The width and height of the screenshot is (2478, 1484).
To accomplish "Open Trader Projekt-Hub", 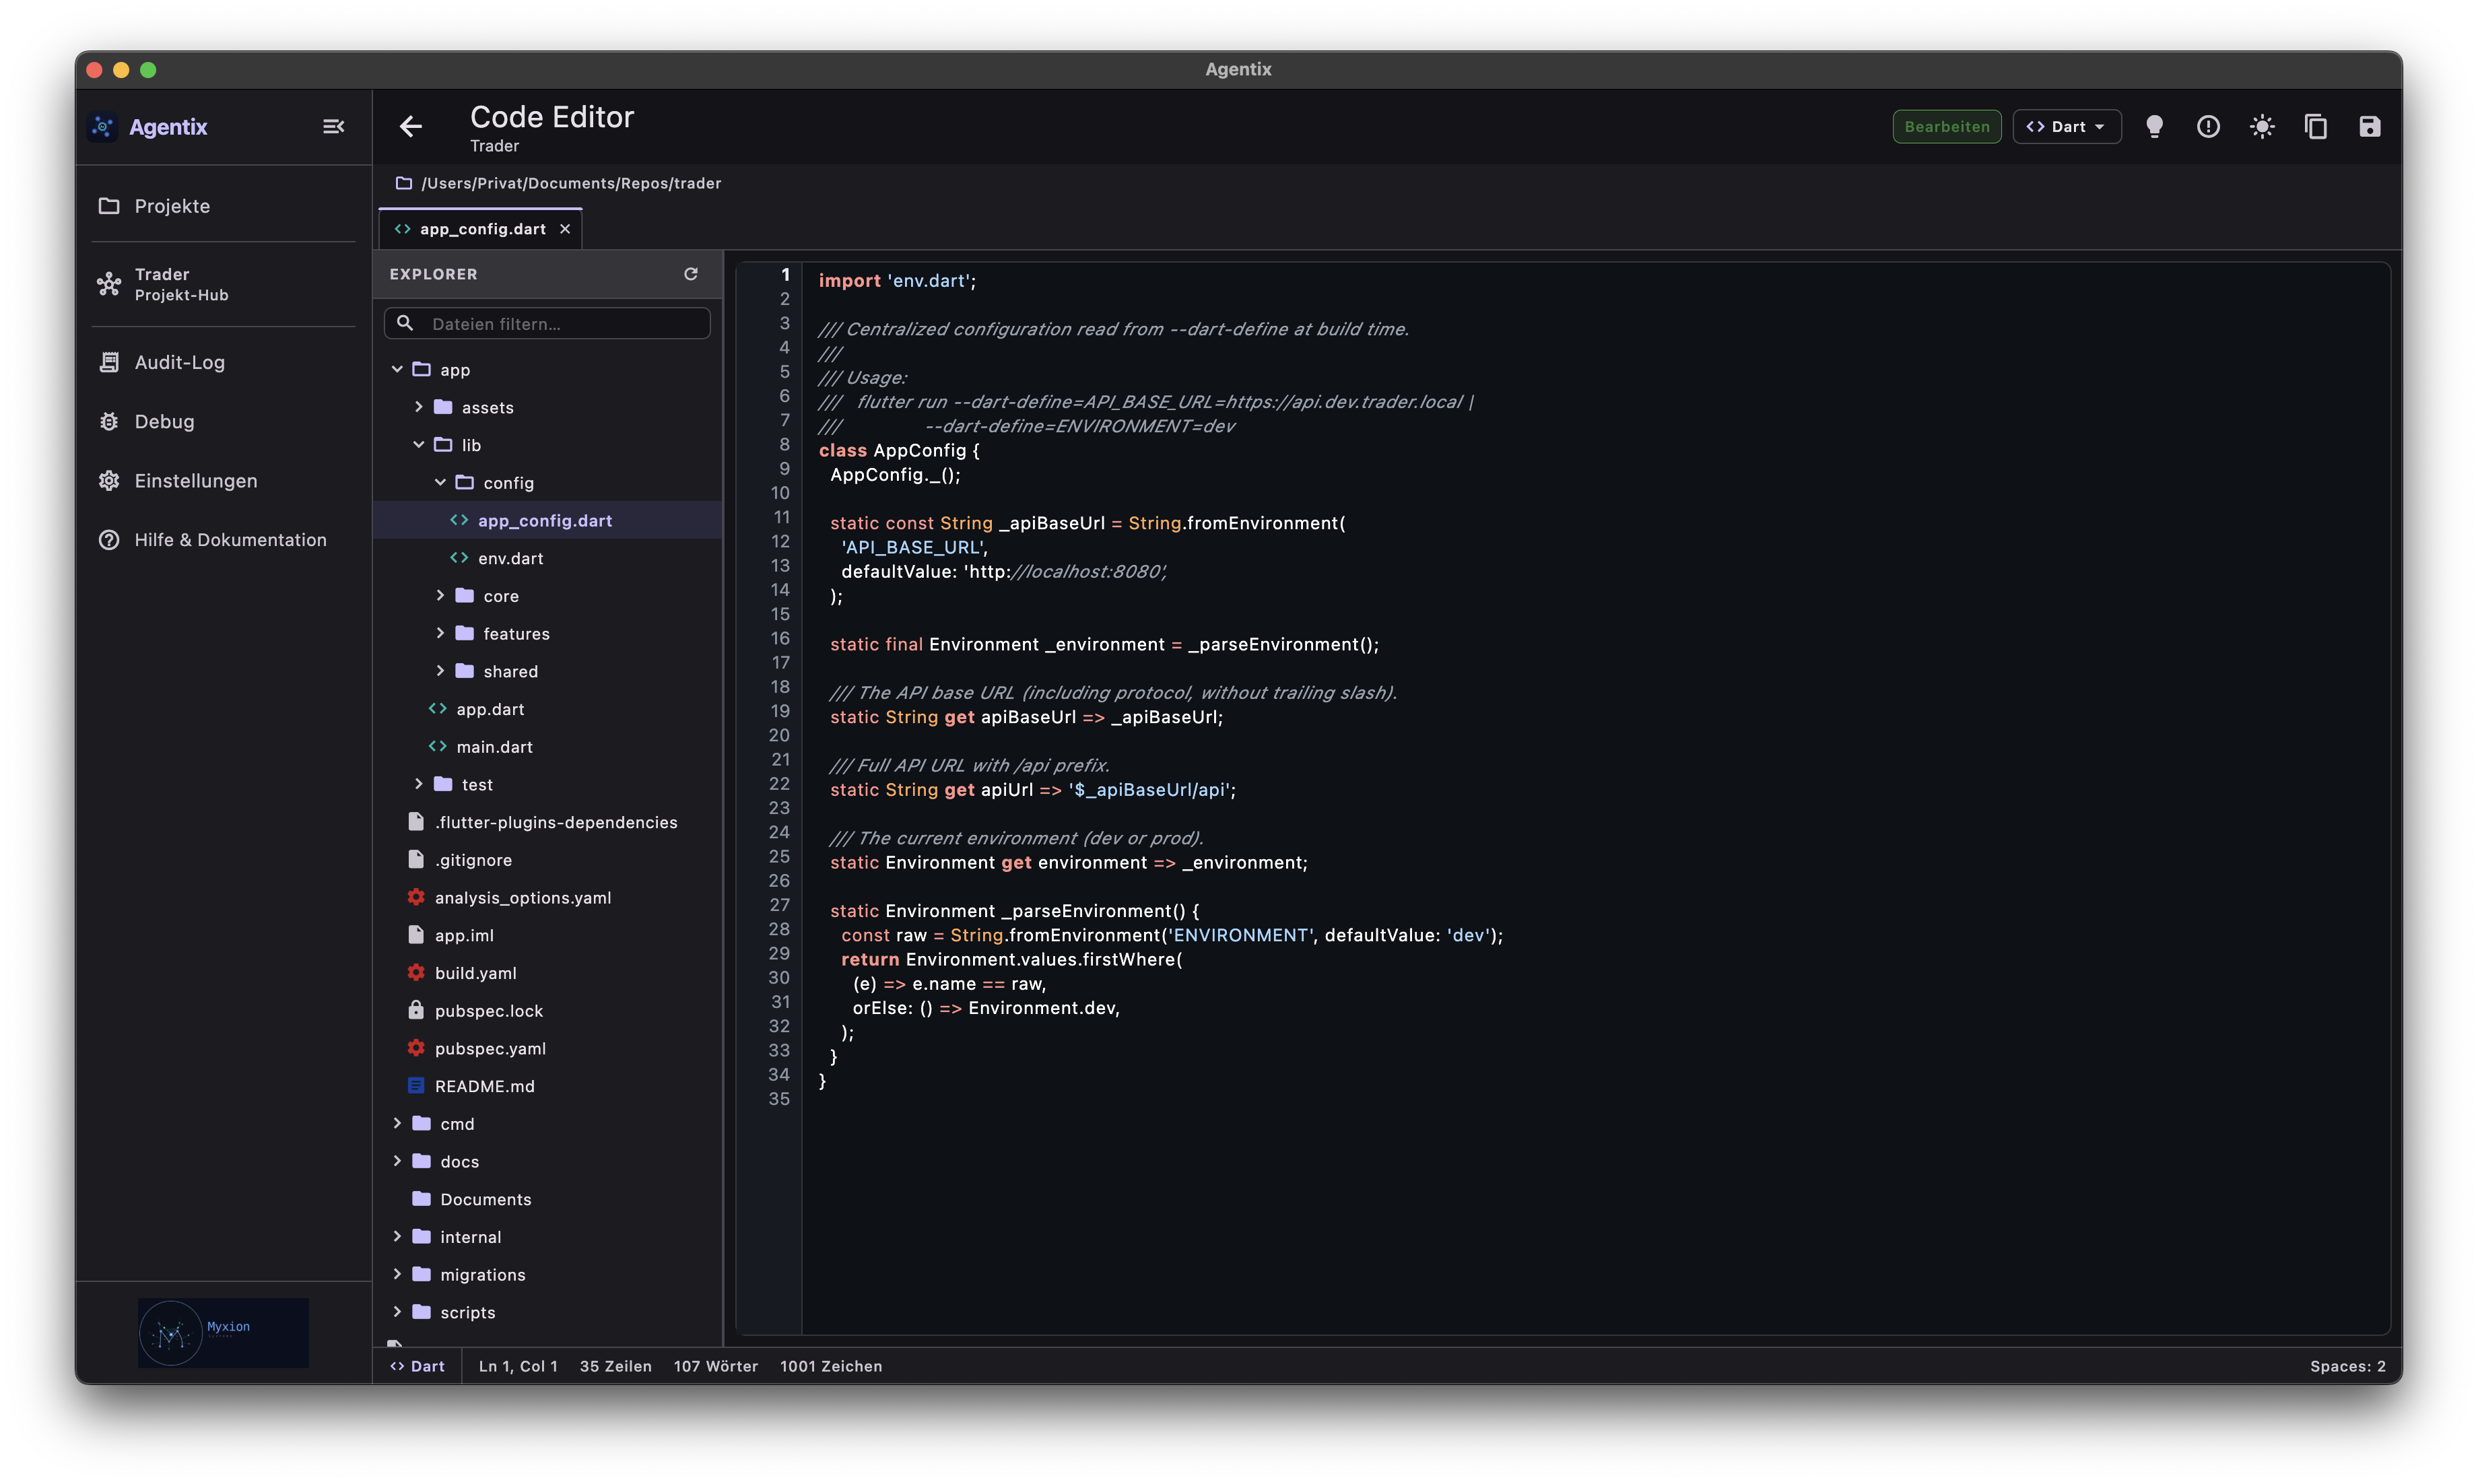I will pos(223,285).
